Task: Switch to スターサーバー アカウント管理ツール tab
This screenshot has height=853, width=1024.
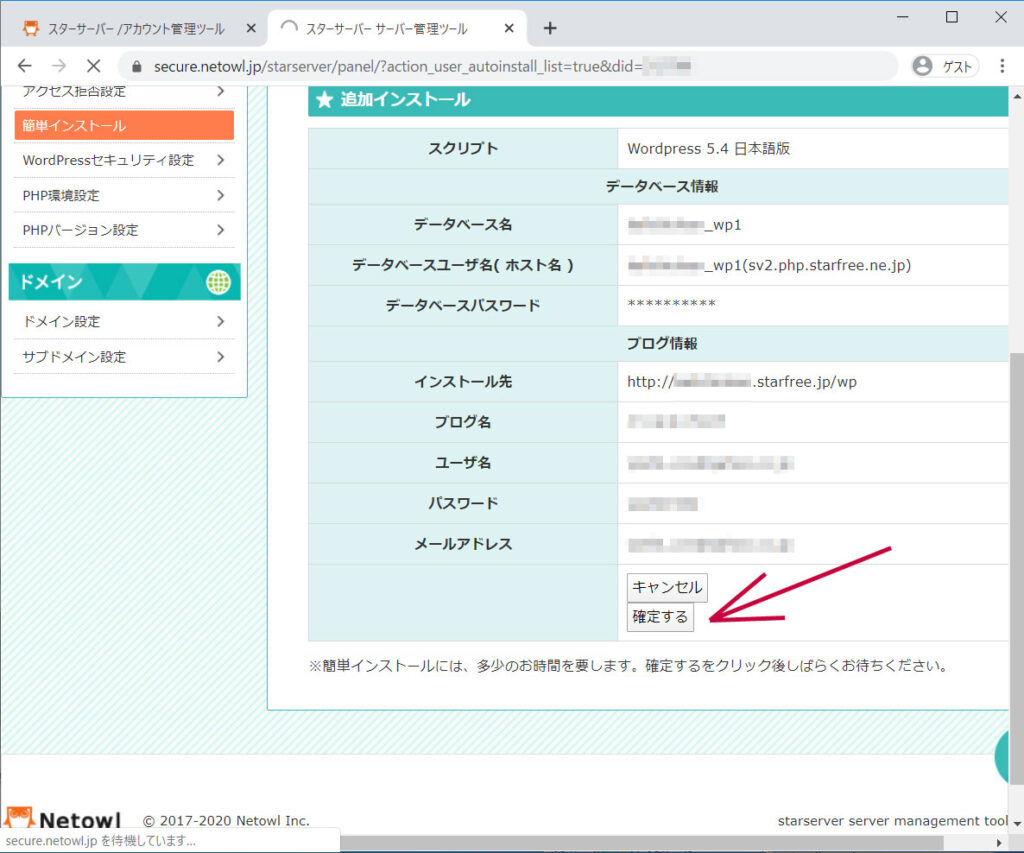Action: point(135,29)
